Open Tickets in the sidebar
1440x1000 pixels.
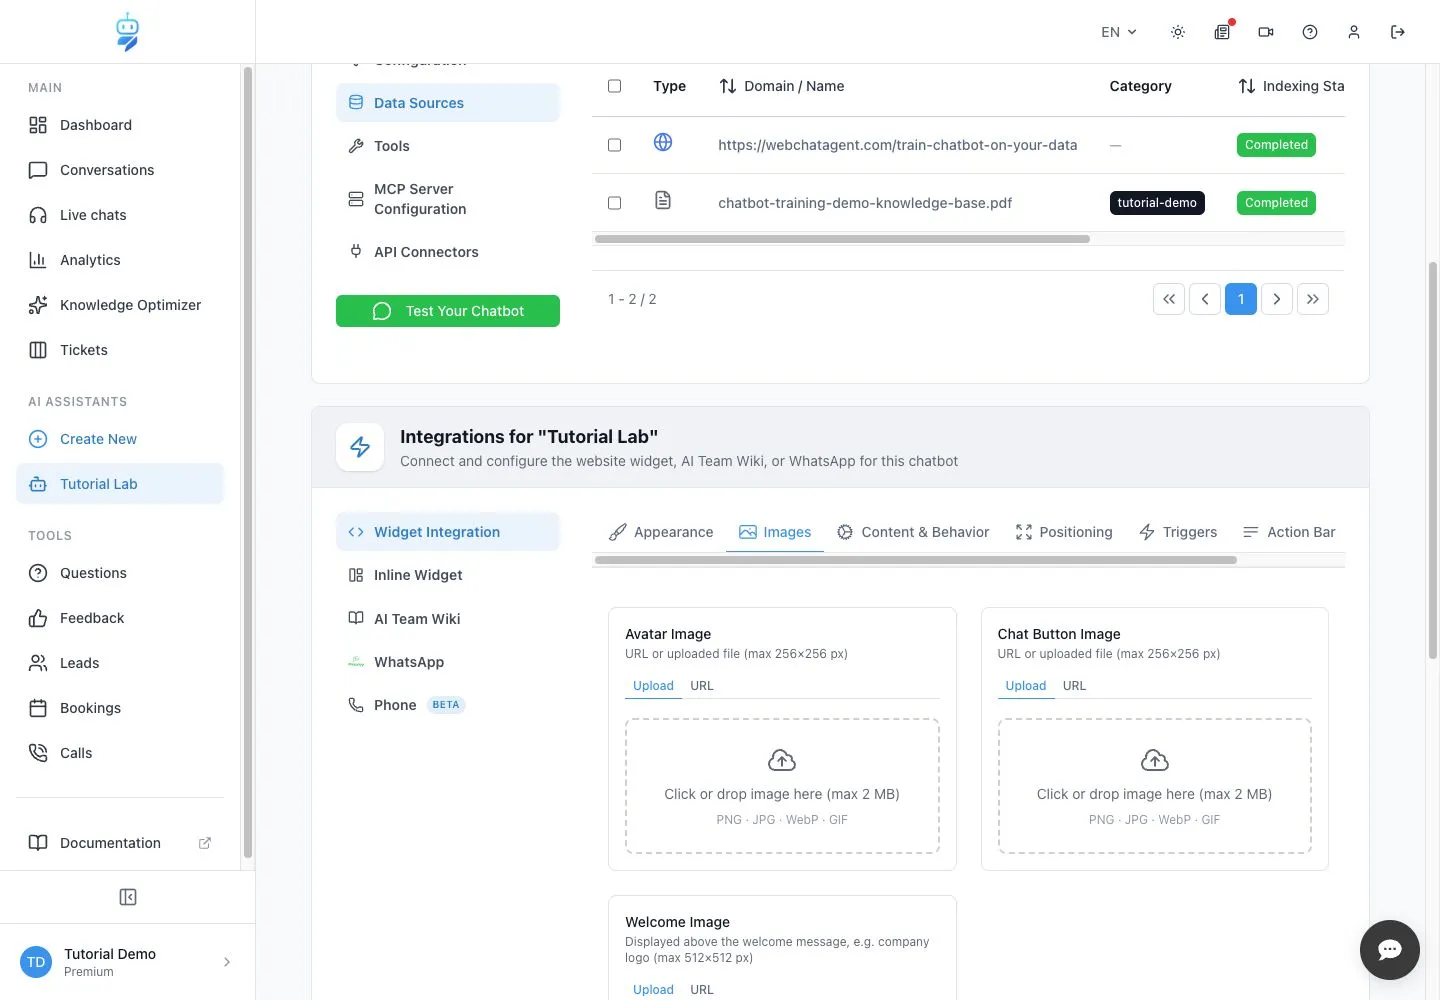click(x=120, y=350)
